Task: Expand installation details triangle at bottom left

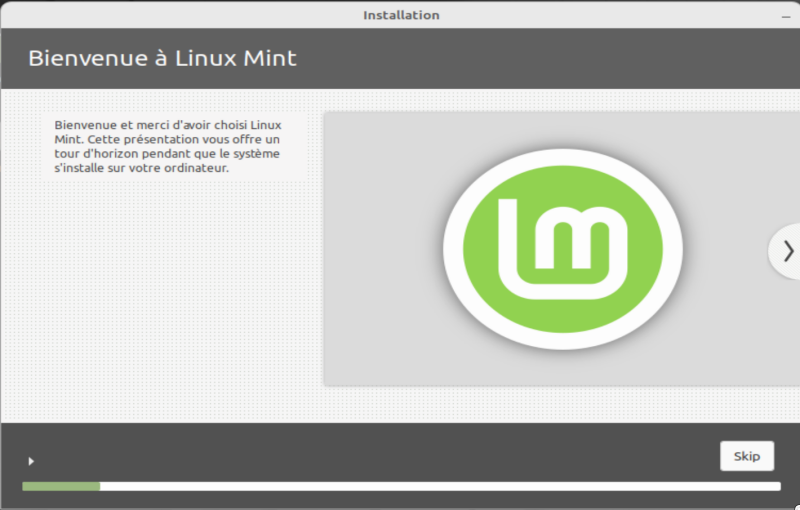Action: (x=31, y=462)
